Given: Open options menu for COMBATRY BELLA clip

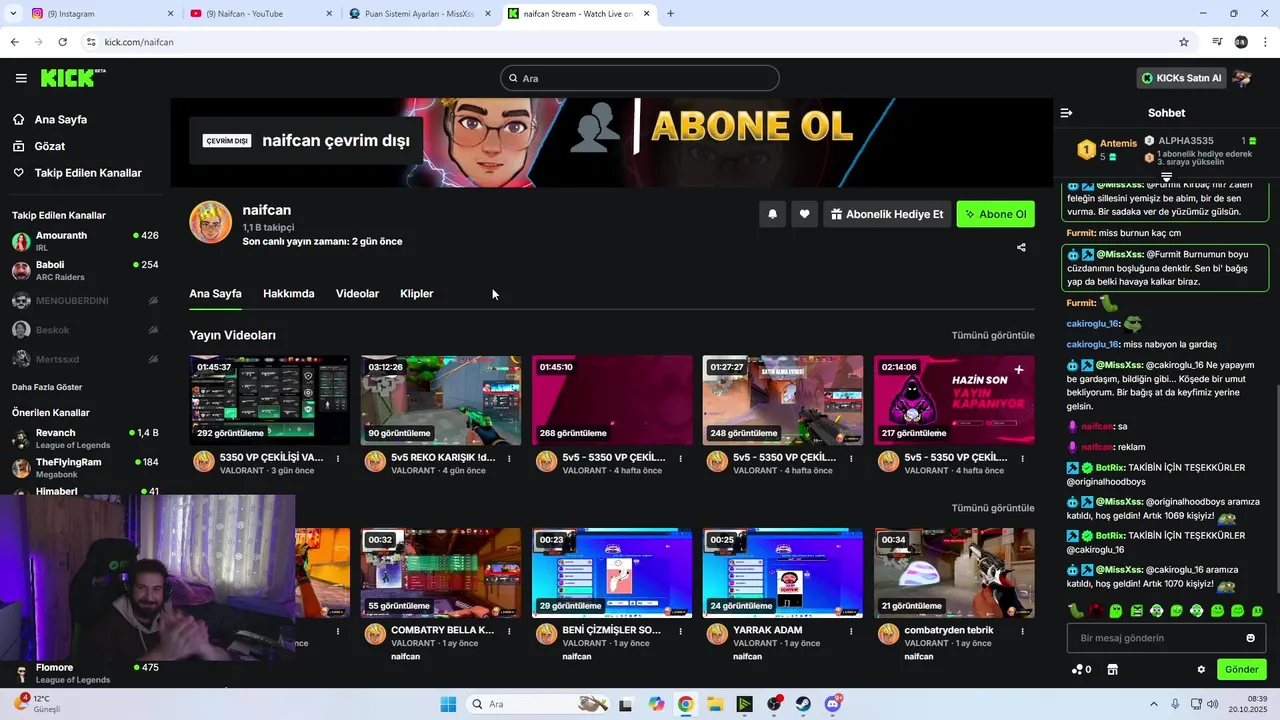Looking at the screenshot, I should pos(509,632).
